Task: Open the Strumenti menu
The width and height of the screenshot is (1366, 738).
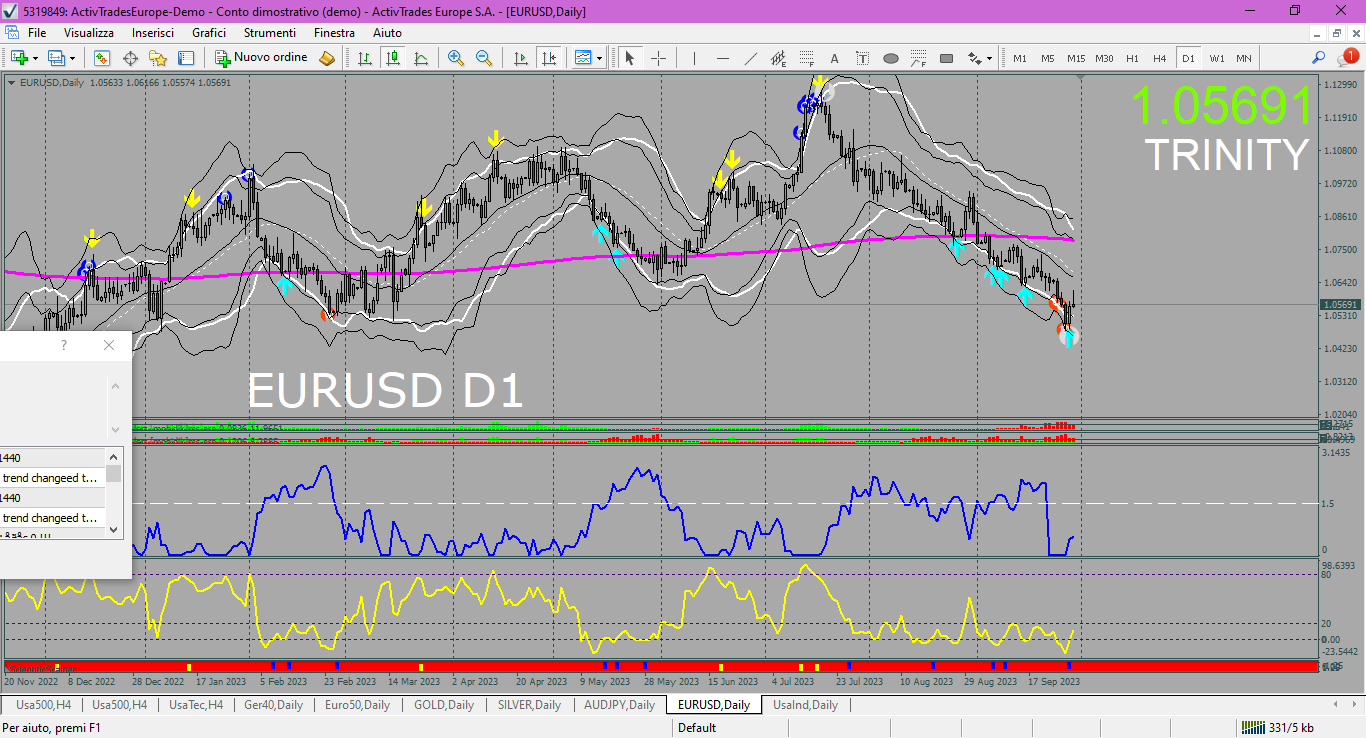Action: coord(270,33)
